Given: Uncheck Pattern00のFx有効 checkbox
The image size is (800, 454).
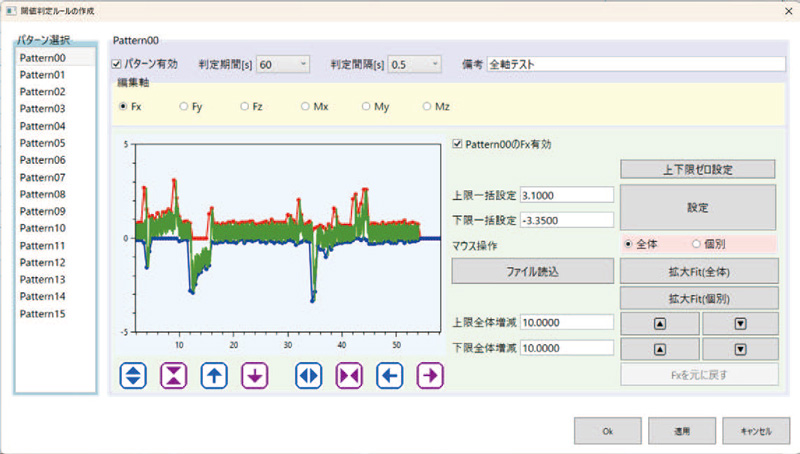Looking at the screenshot, I should tap(458, 144).
